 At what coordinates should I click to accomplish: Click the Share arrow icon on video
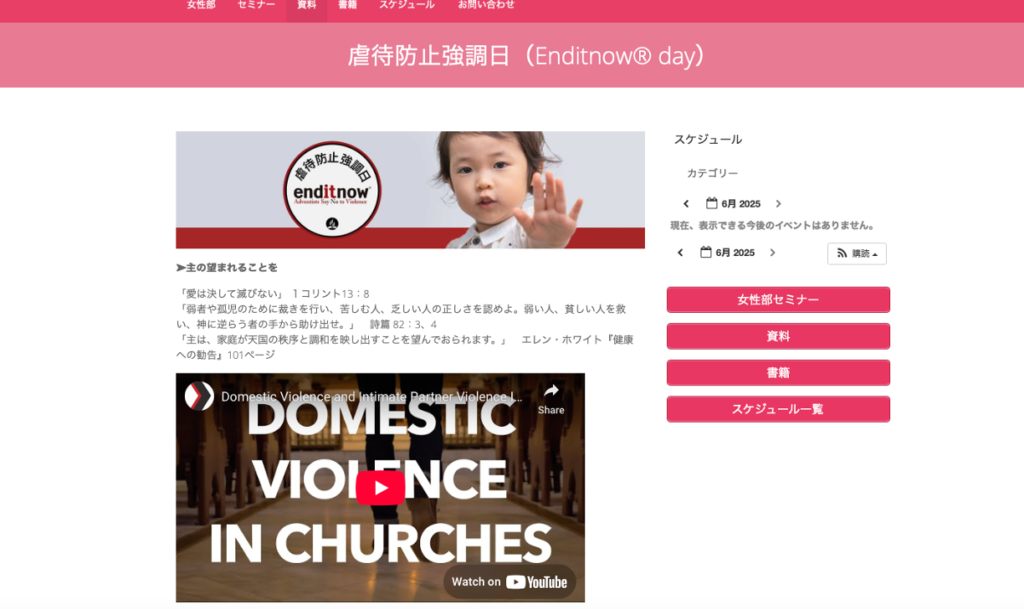[551, 391]
